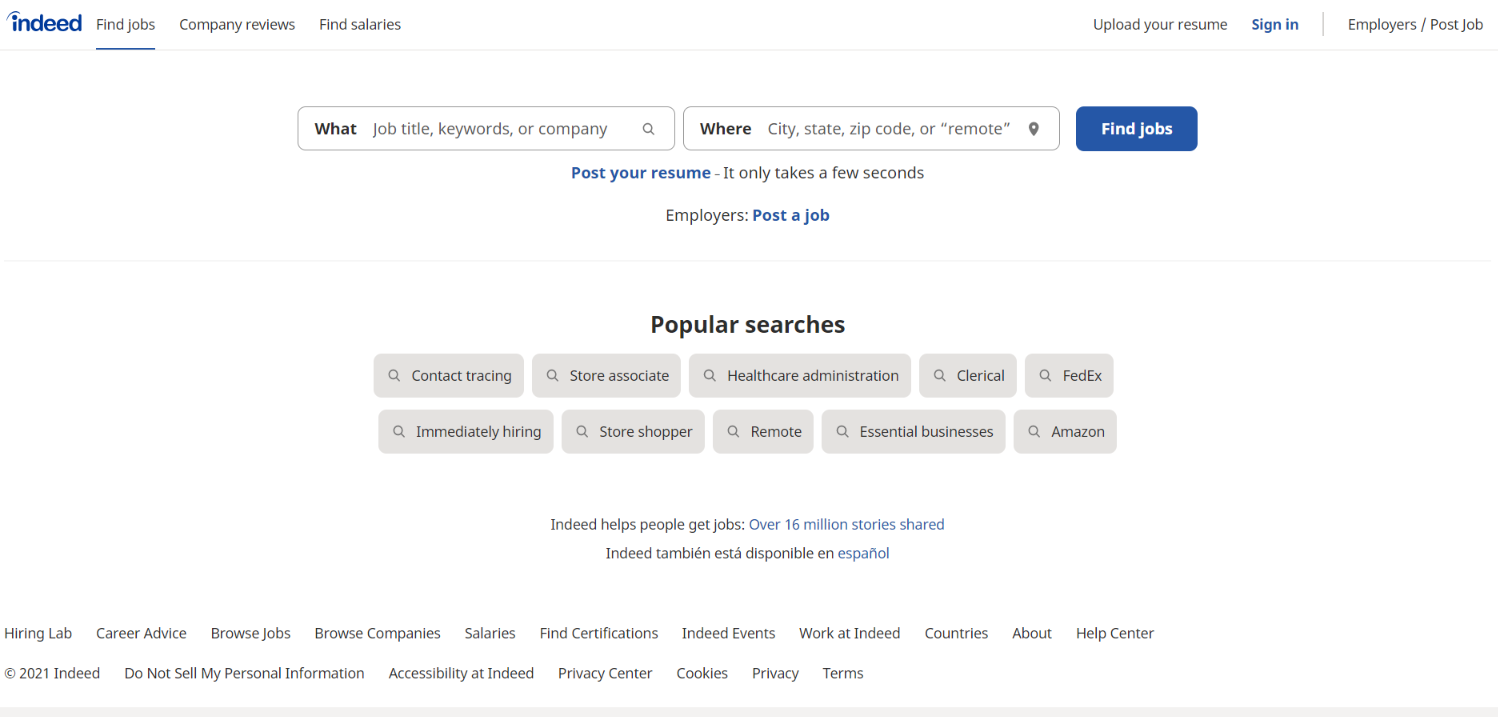The image size is (1498, 717).
Task: Open Cookies footer link
Action: (x=702, y=673)
